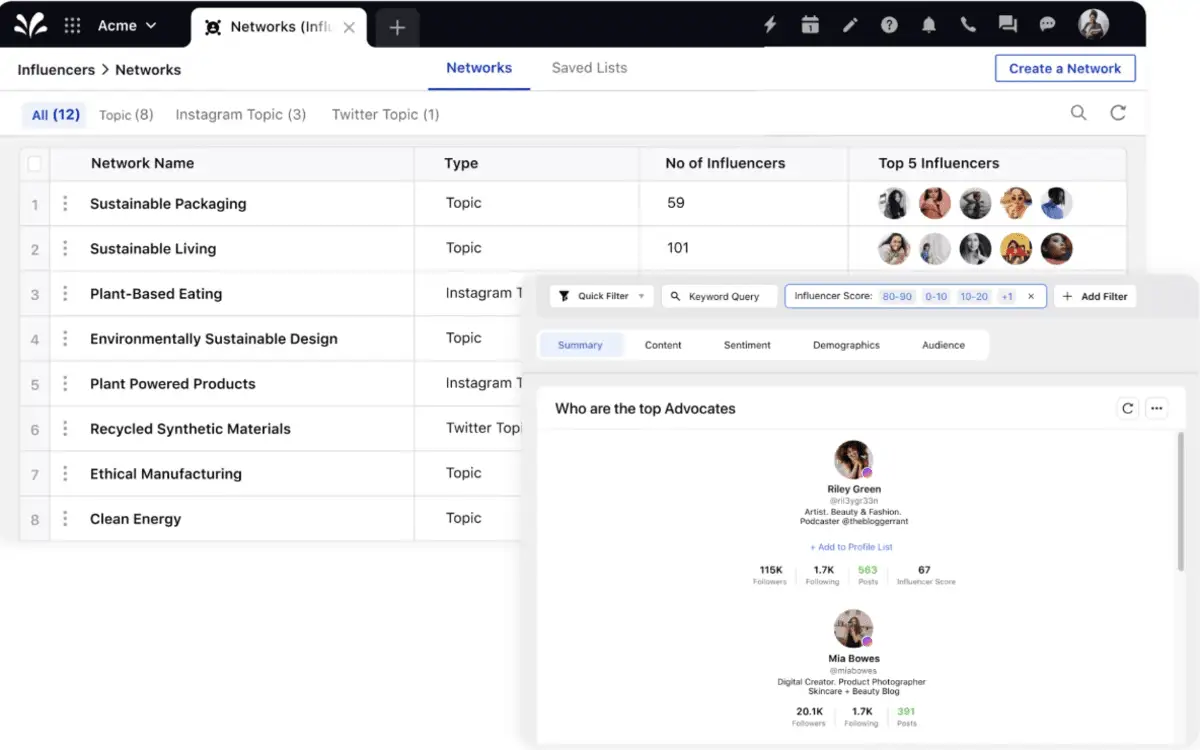Click the refresh icon near the network list

pos(1118,113)
